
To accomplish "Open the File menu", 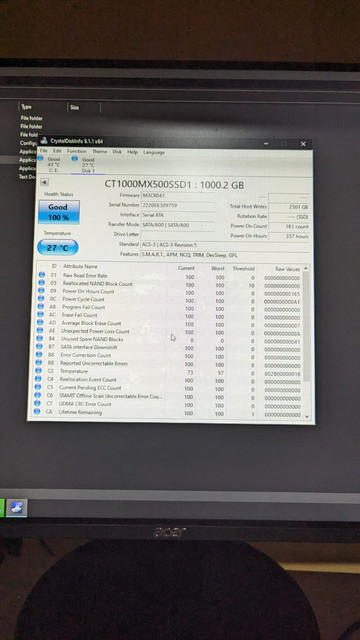I will click(x=43, y=151).
